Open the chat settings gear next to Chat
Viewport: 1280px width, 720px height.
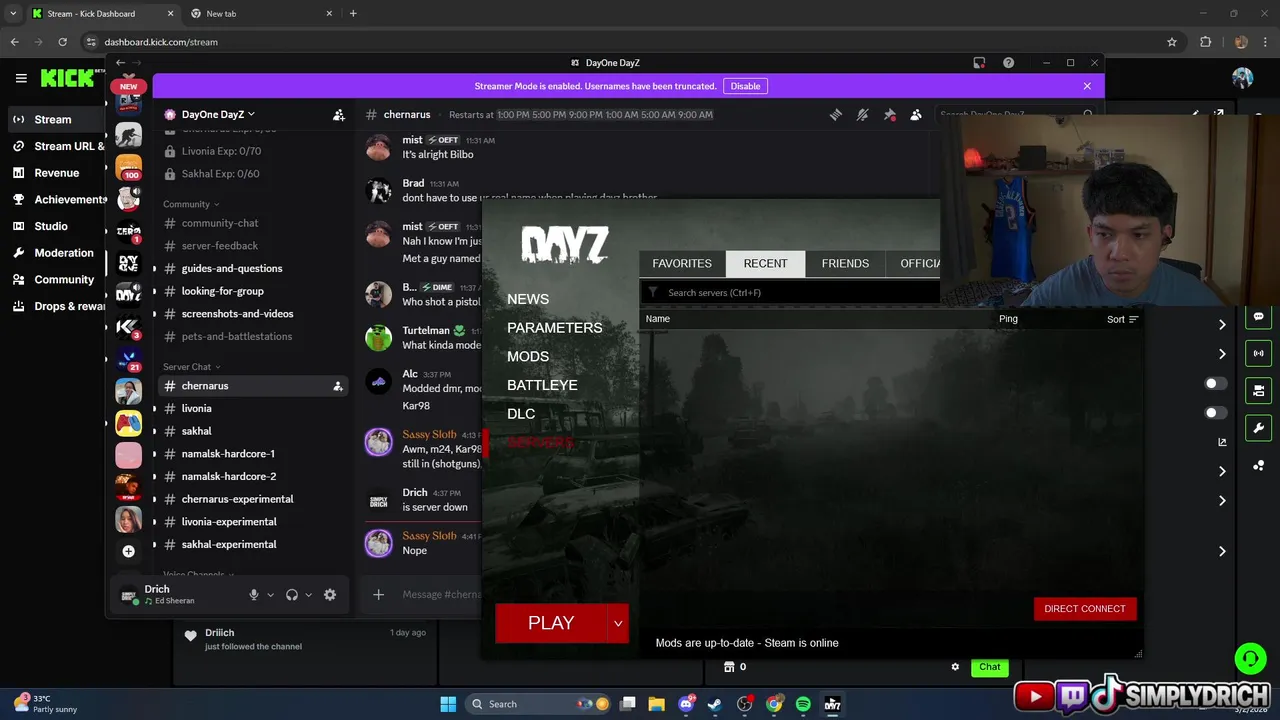[x=955, y=667]
